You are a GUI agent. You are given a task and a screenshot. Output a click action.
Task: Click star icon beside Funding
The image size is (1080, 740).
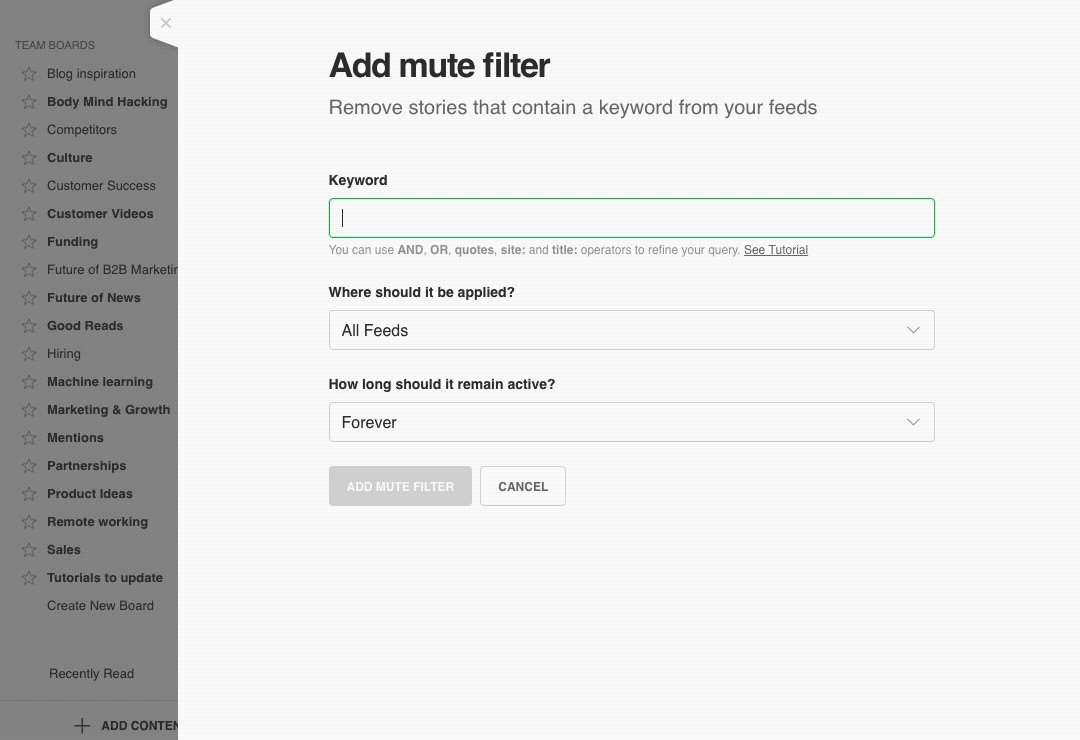click(29, 242)
